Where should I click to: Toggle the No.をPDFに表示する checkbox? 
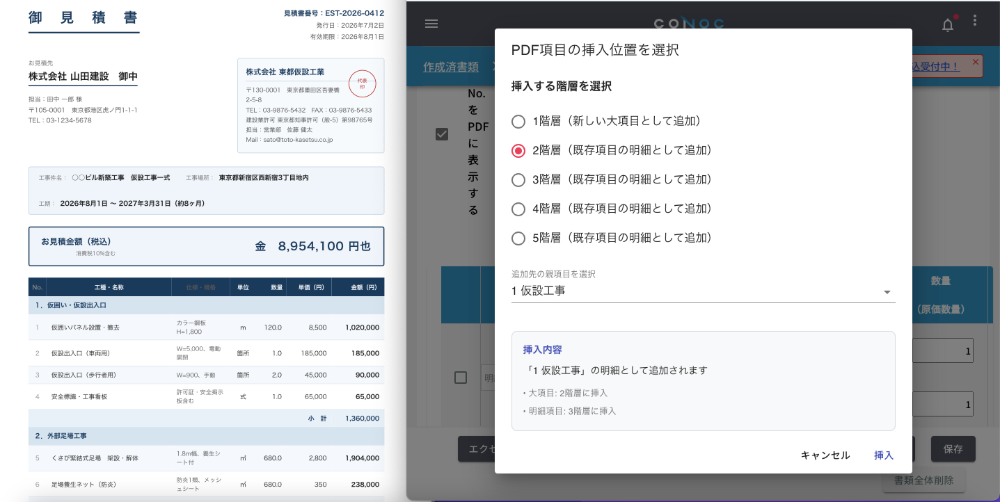click(x=441, y=135)
